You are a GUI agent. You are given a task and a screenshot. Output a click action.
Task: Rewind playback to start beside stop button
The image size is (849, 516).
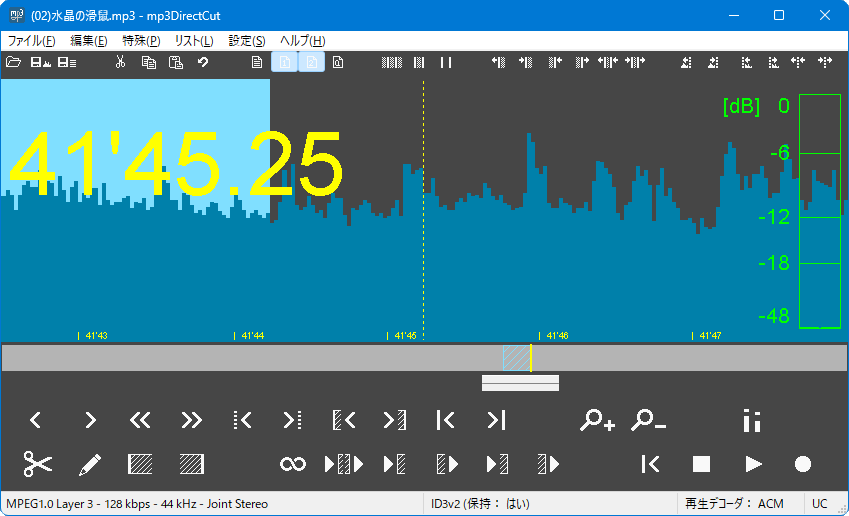pos(650,464)
